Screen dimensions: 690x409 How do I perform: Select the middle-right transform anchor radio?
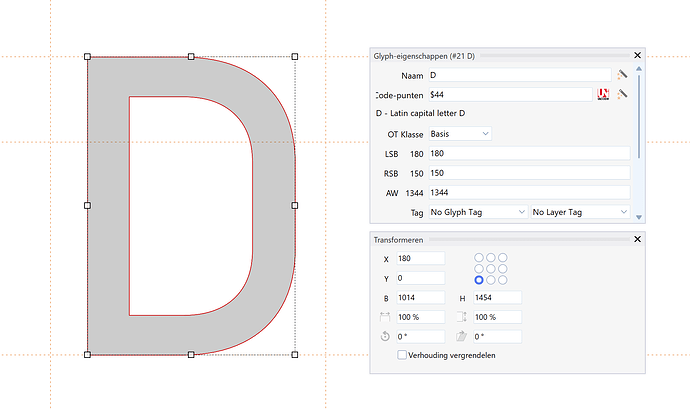(x=503, y=269)
